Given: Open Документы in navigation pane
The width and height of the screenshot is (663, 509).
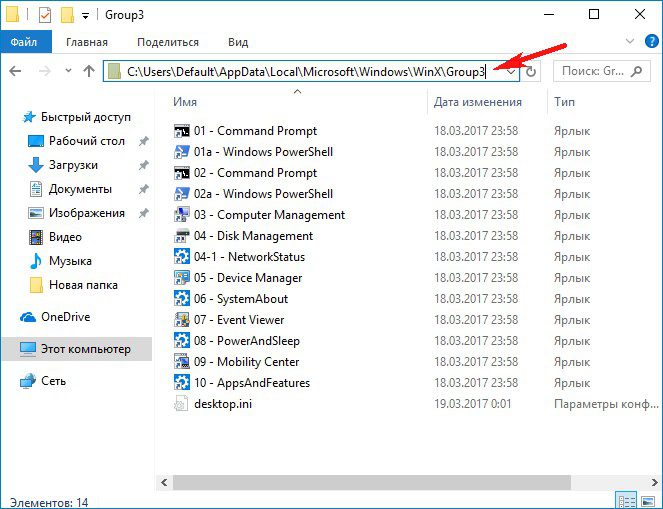Looking at the screenshot, I should point(80,189).
